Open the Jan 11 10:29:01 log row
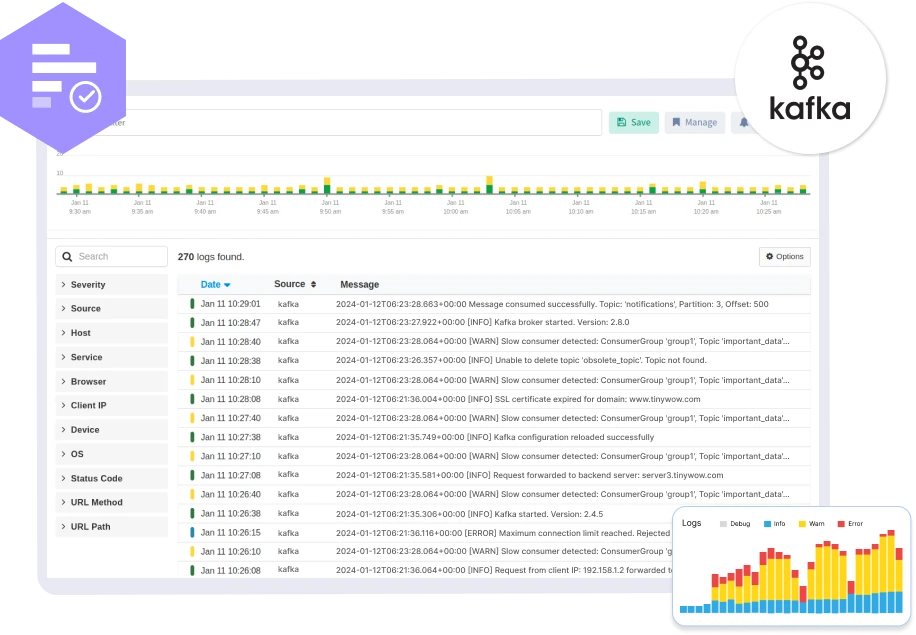The width and height of the screenshot is (916, 635). coord(494,304)
